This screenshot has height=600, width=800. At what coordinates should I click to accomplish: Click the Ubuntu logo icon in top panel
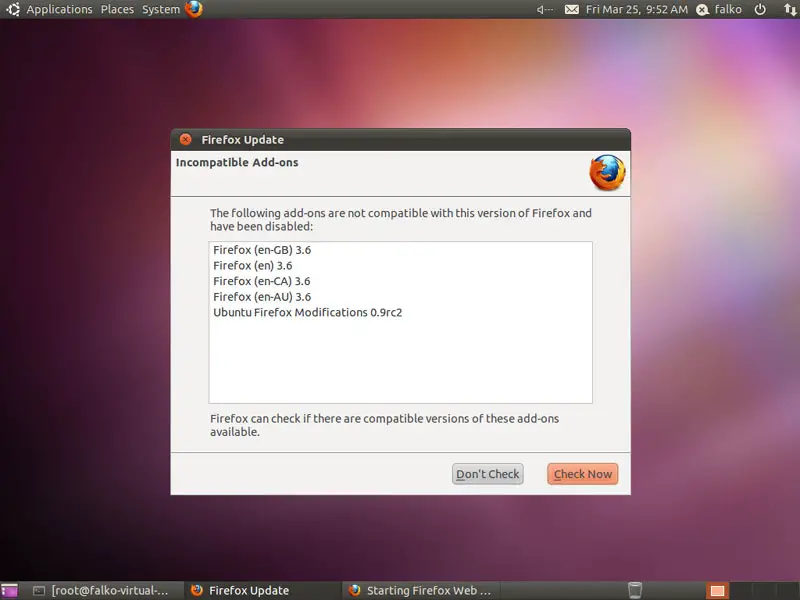[x=13, y=9]
